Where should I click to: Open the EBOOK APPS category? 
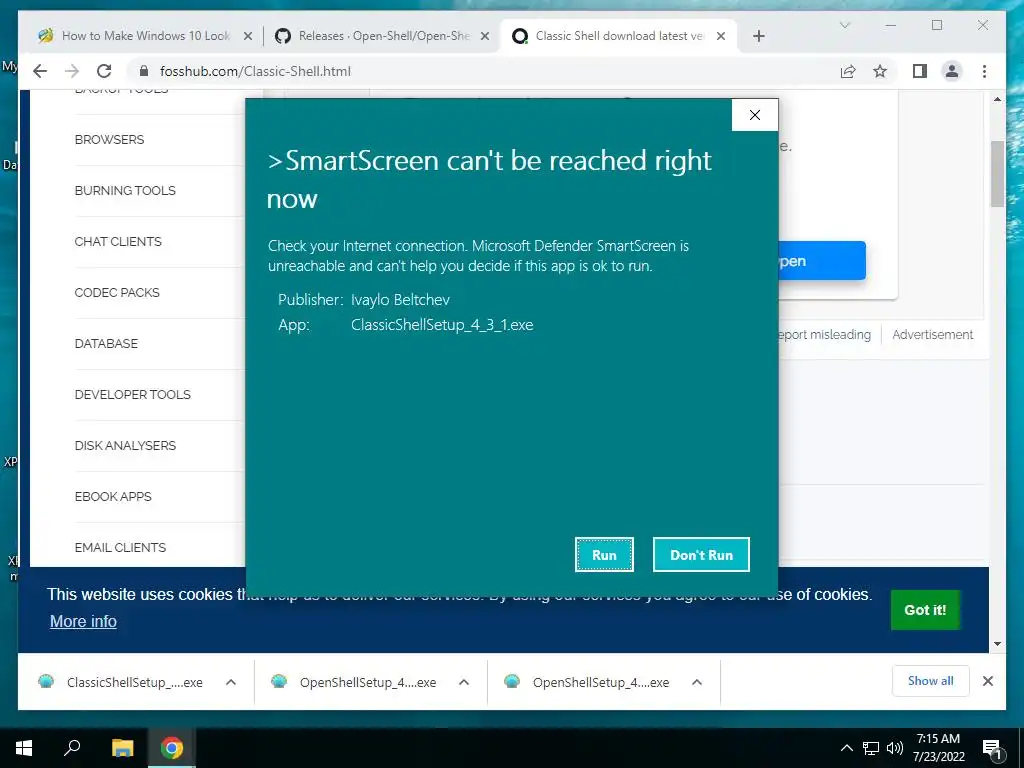click(x=113, y=496)
